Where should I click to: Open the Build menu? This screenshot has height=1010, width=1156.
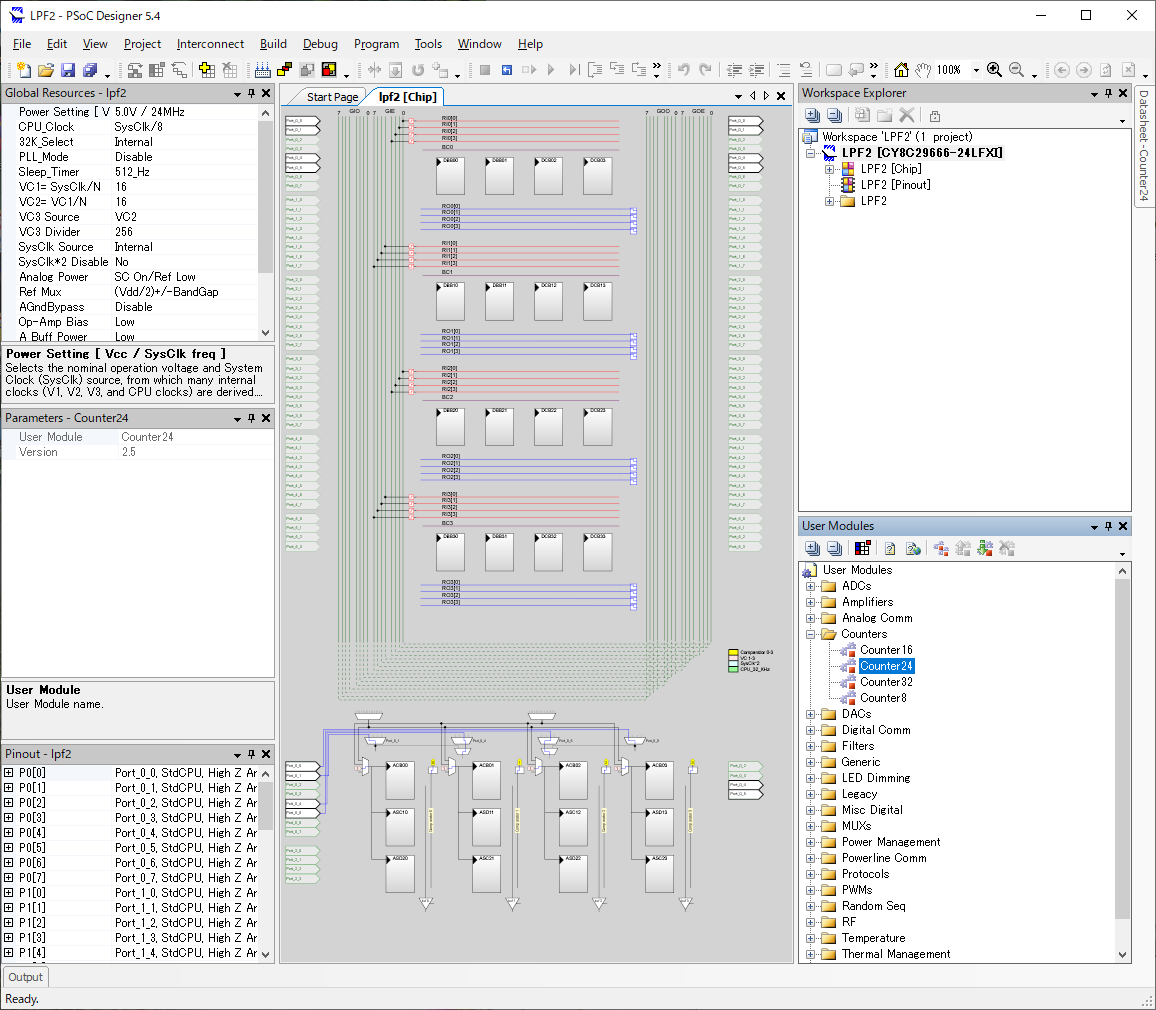[274, 44]
